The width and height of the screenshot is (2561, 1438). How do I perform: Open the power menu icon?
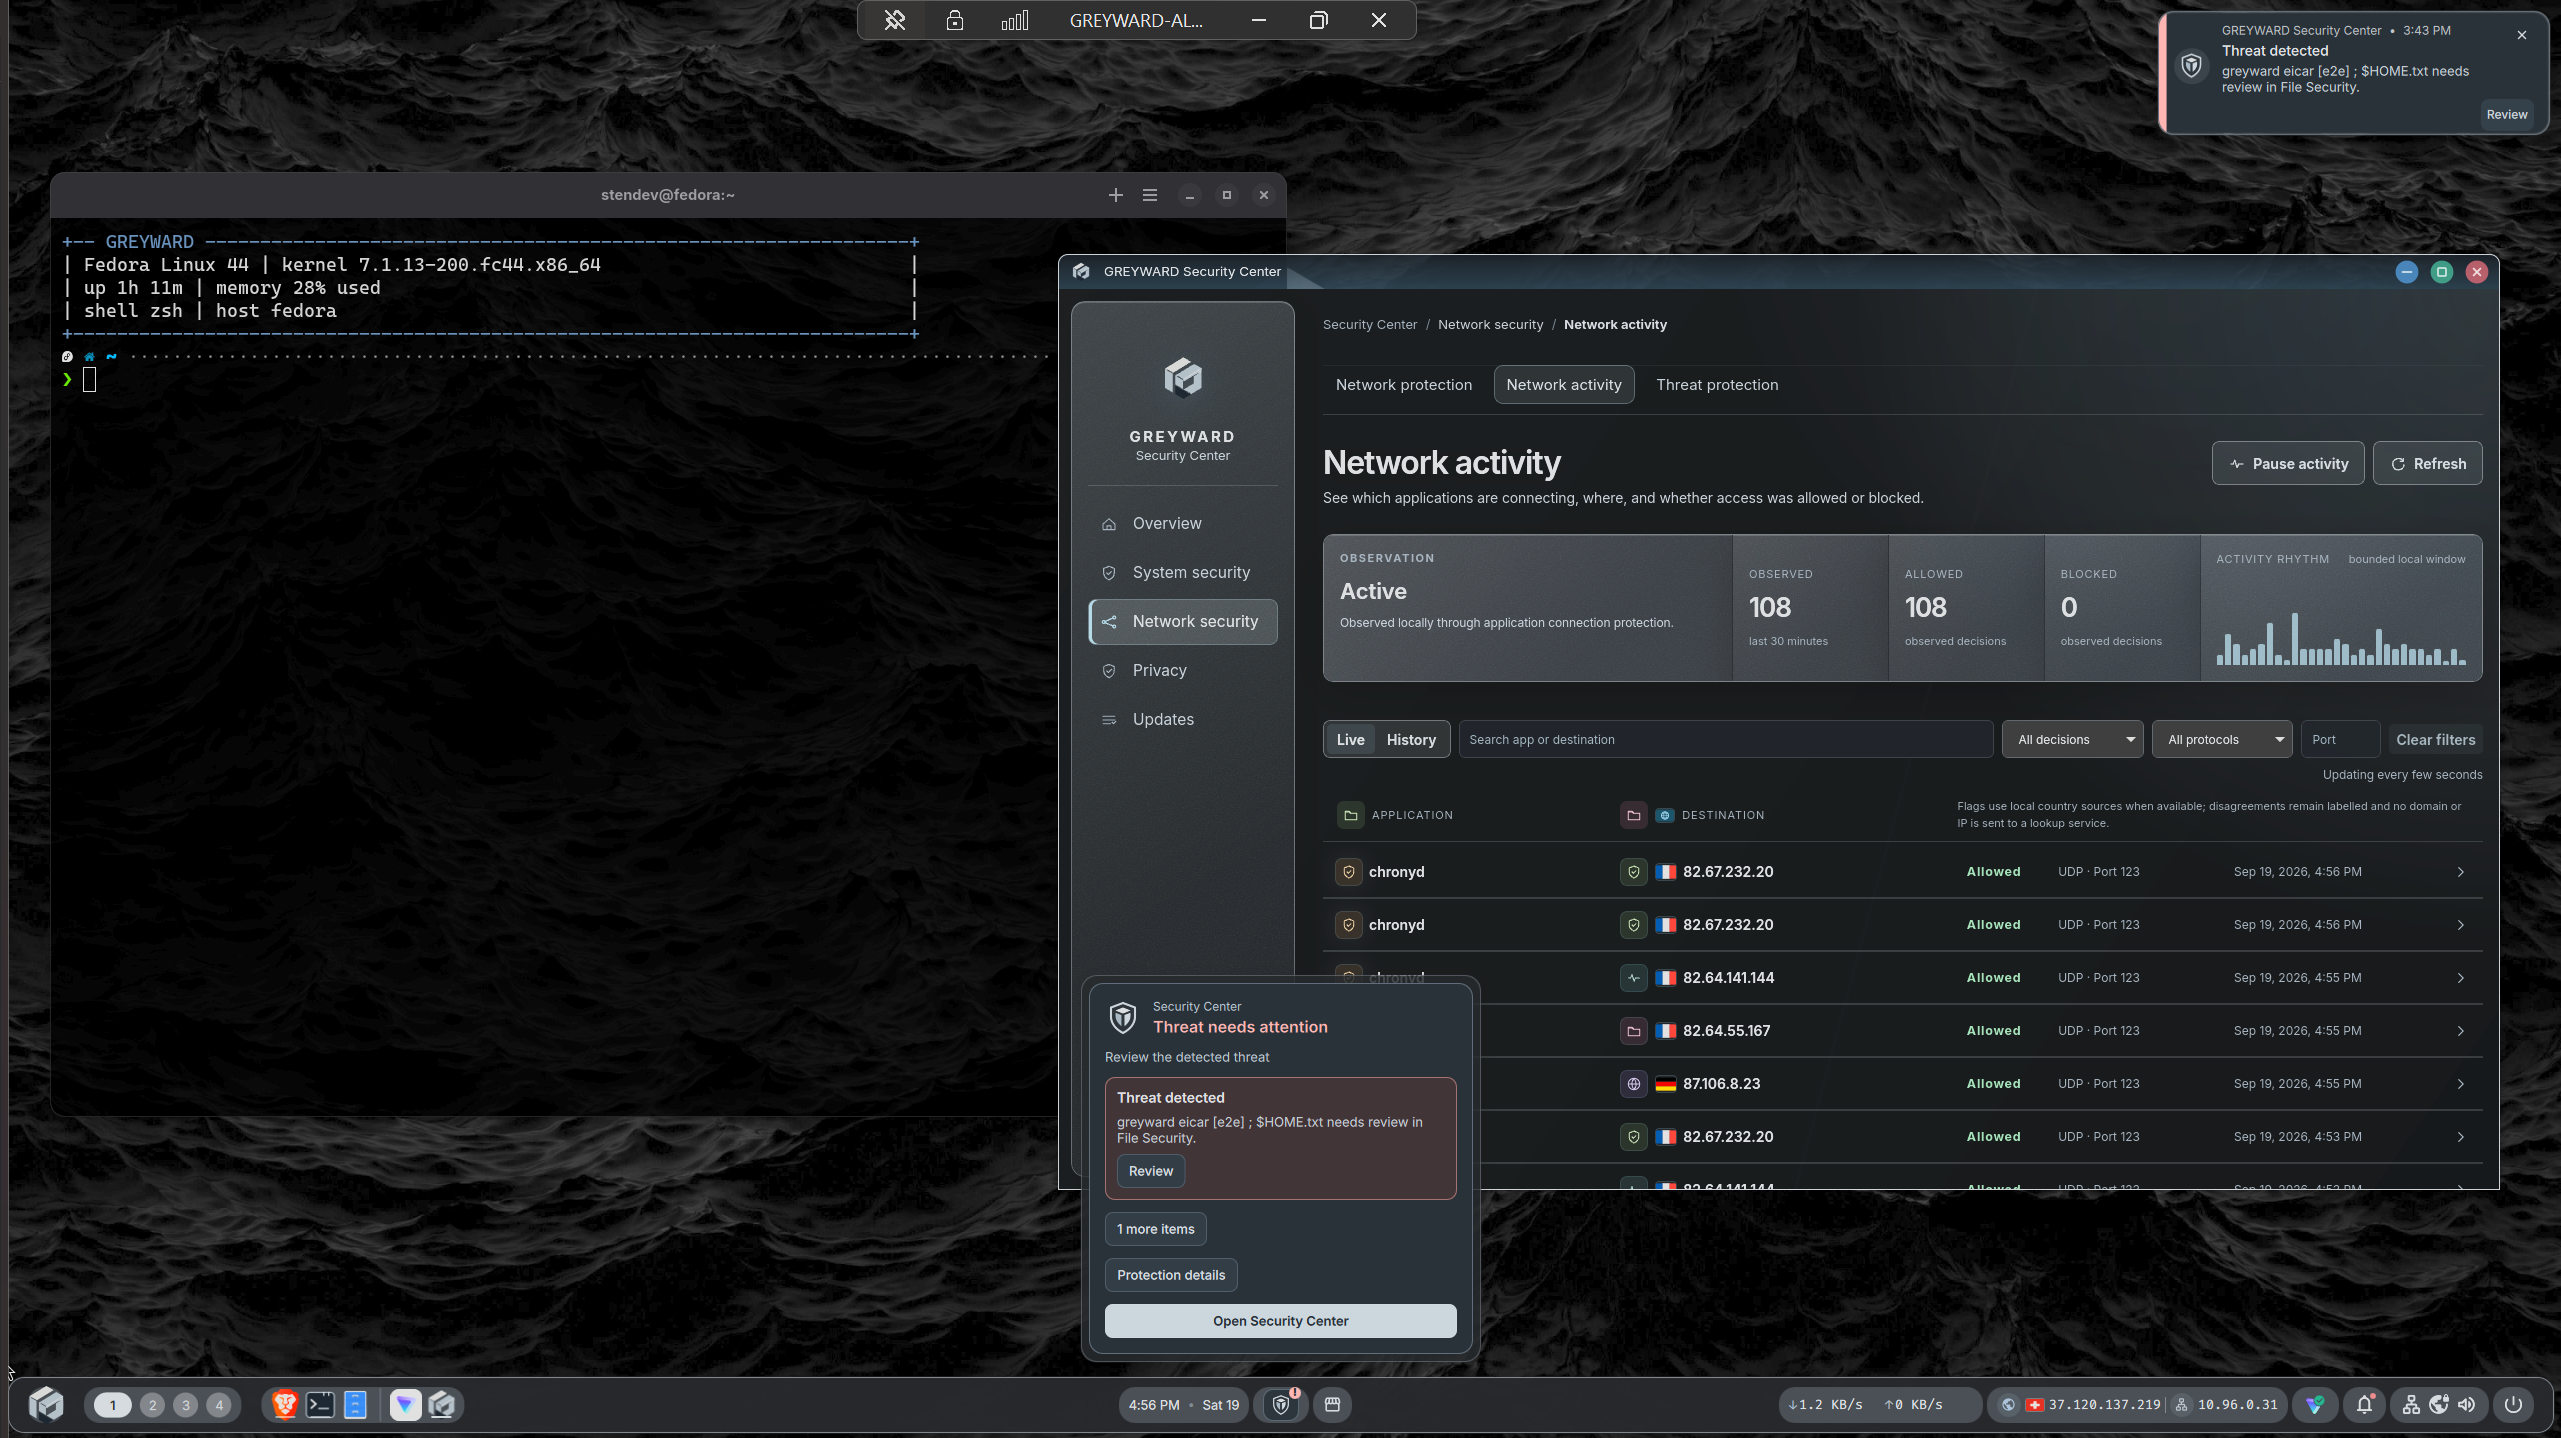(2513, 1404)
